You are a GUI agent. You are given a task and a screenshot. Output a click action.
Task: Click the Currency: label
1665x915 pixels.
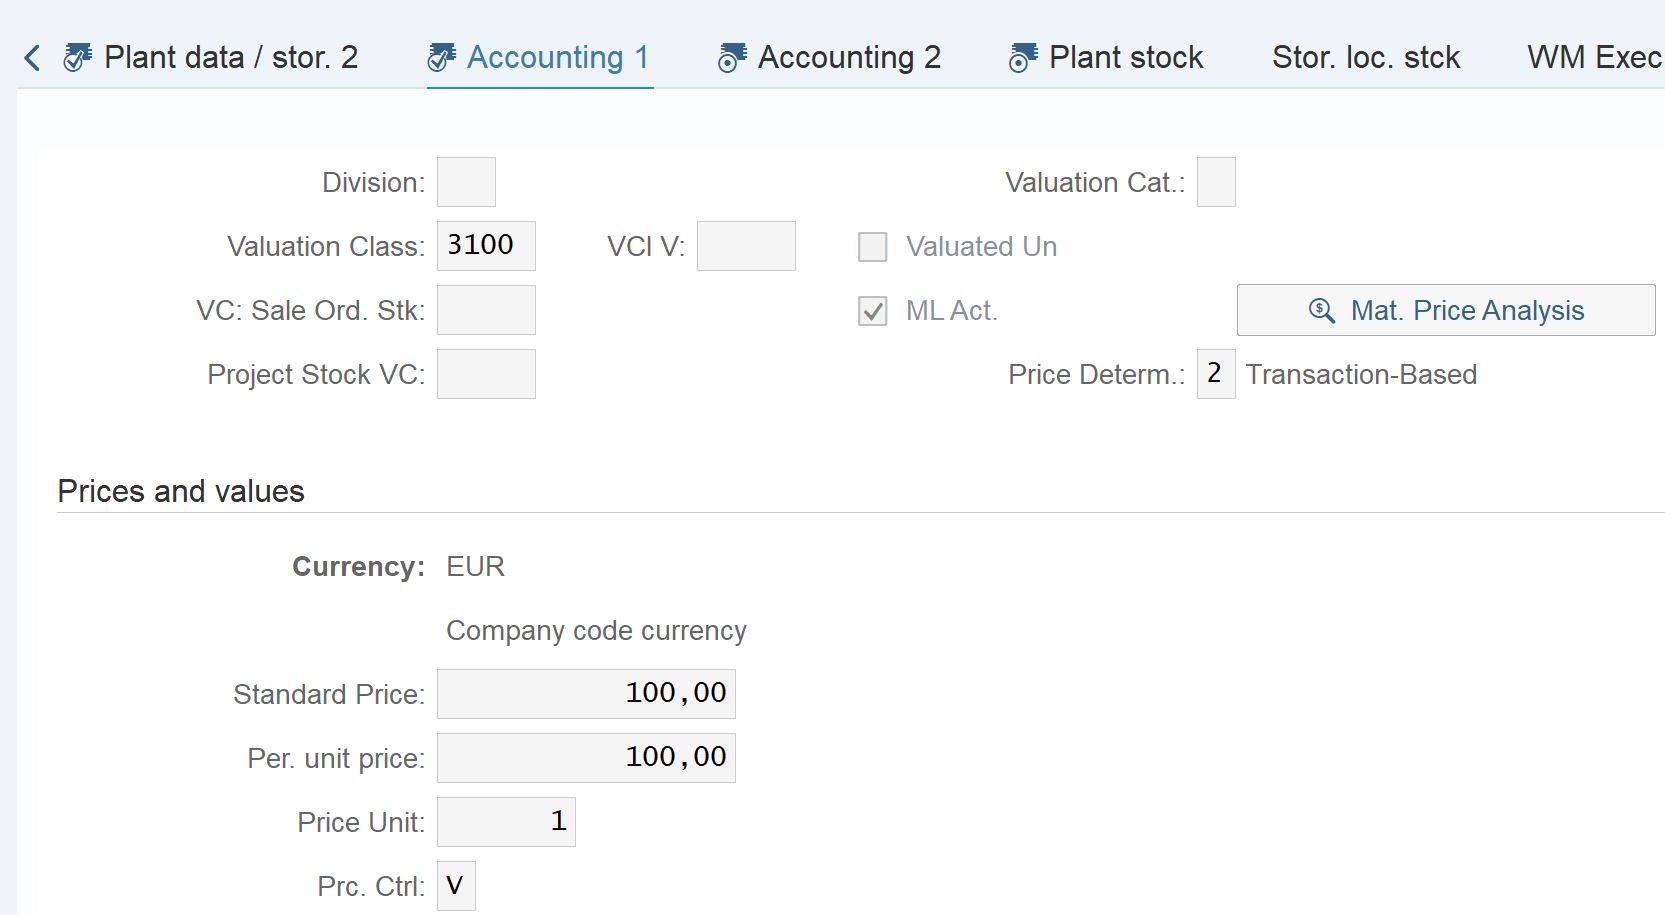click(358, 567)
